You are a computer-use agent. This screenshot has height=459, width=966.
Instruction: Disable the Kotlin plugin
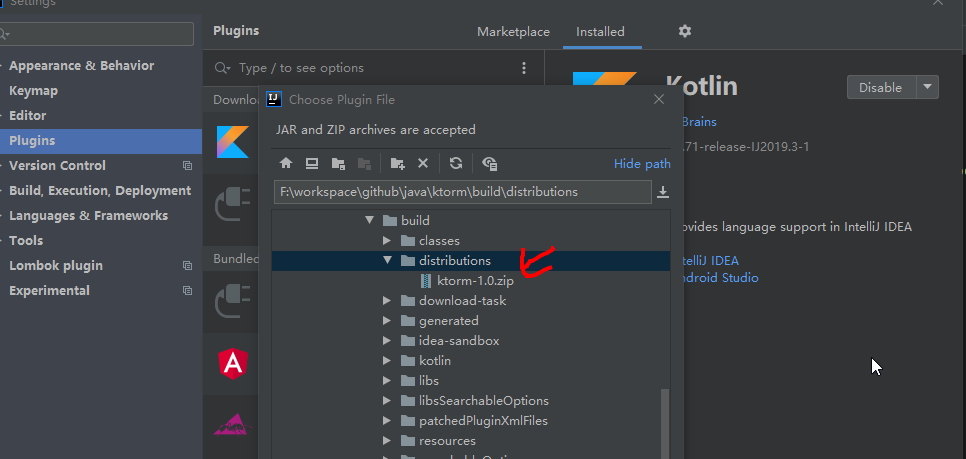point(882,87)
